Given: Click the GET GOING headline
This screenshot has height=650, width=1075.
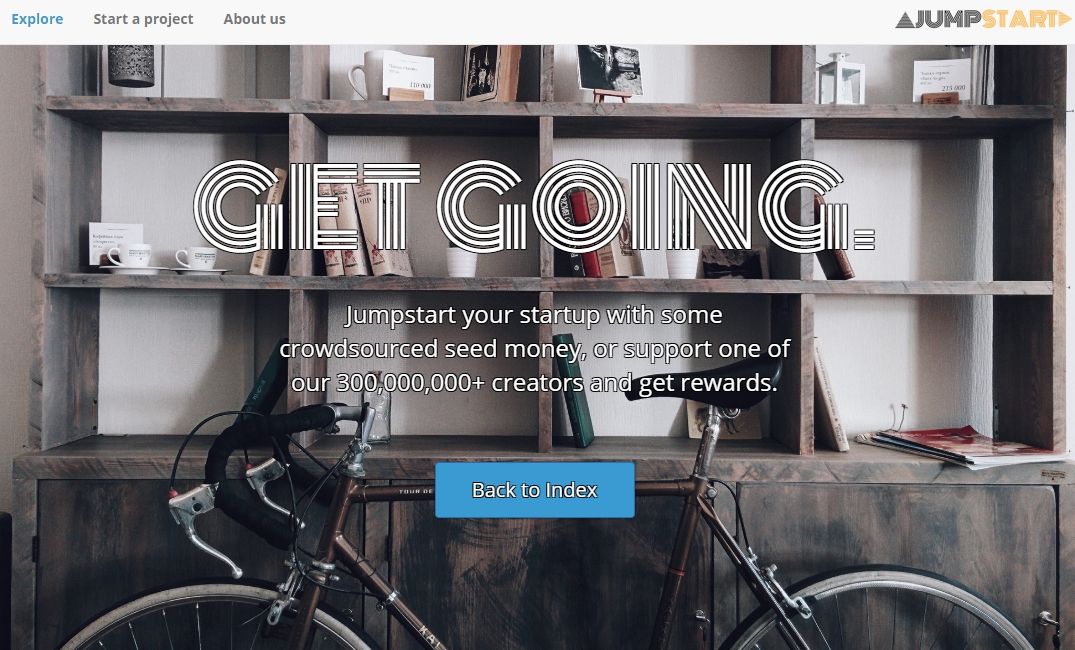Looking at the screenshot, I should pos(534,206).
